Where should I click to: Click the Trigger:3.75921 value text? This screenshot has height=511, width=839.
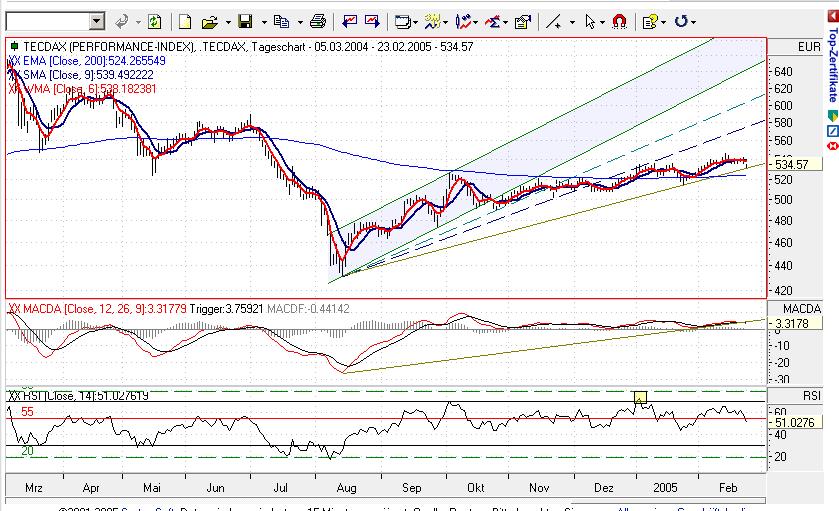(226, 309)
